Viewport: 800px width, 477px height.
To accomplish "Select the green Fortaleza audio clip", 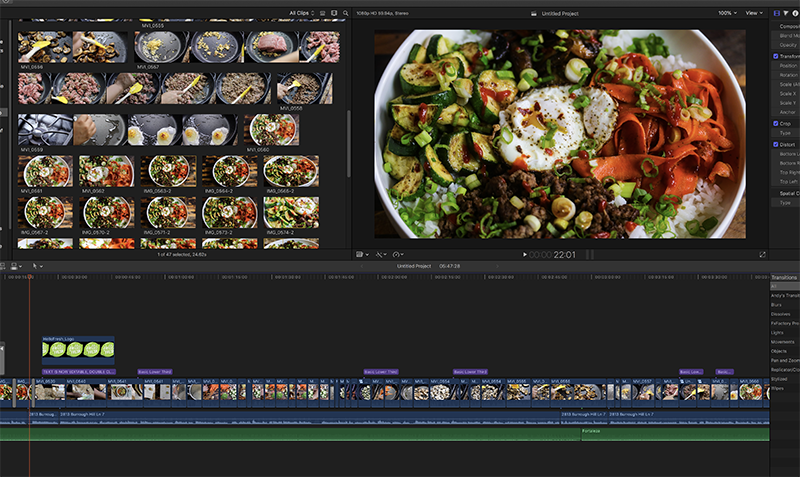I will tap(675, 434).
